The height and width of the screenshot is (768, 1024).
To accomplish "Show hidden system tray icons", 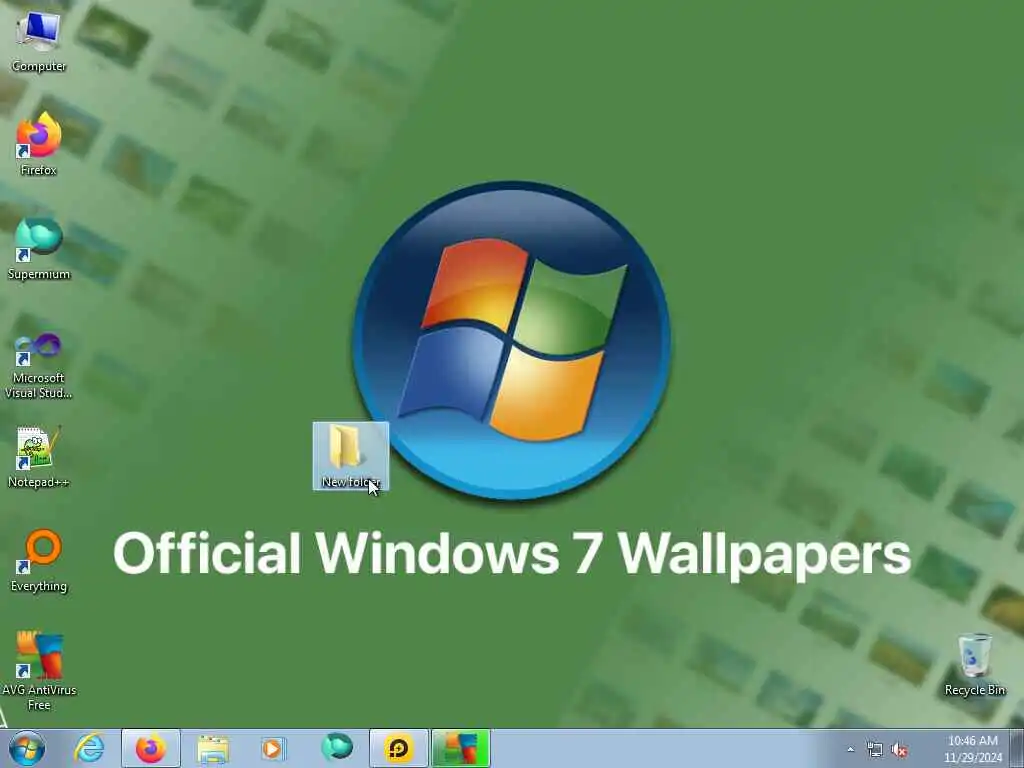I will coord(850,750).
